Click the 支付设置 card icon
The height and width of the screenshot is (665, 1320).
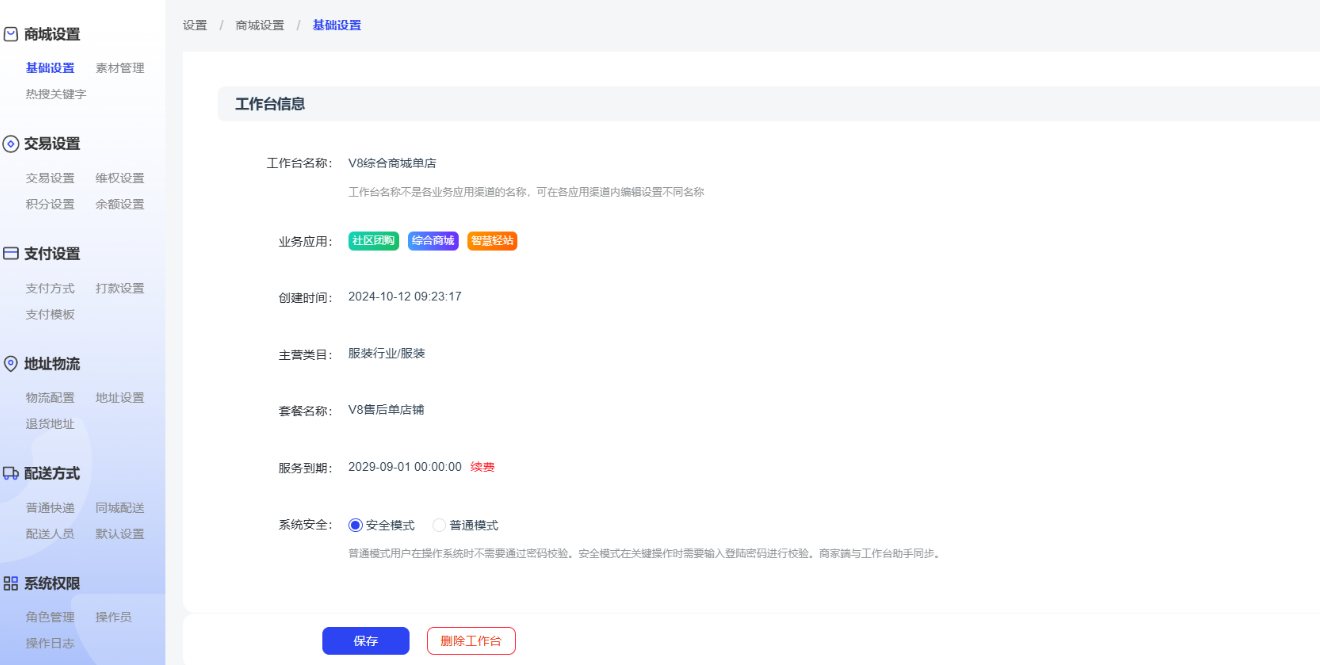(x=11, y=254)
